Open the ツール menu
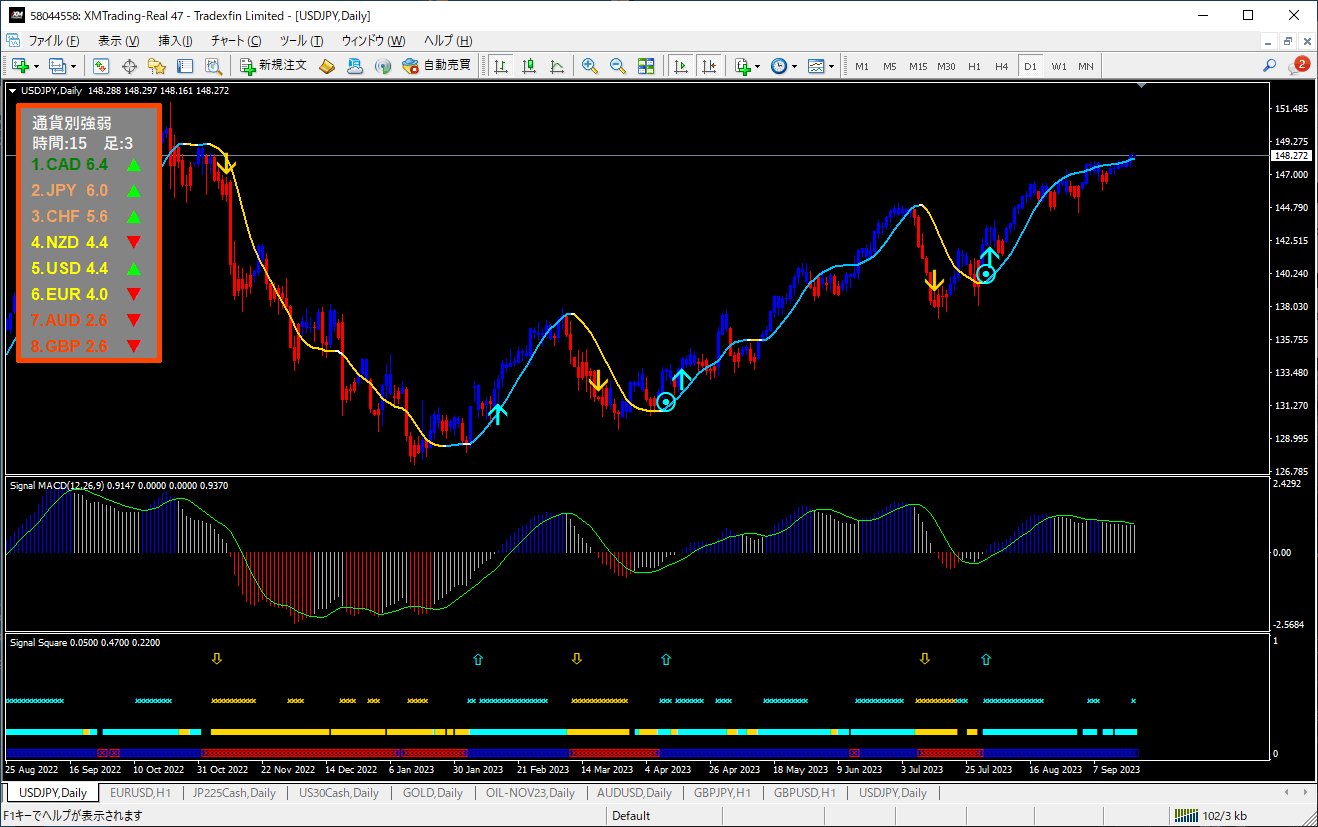This screenshot has height=827, width=1318. (301, 41)
